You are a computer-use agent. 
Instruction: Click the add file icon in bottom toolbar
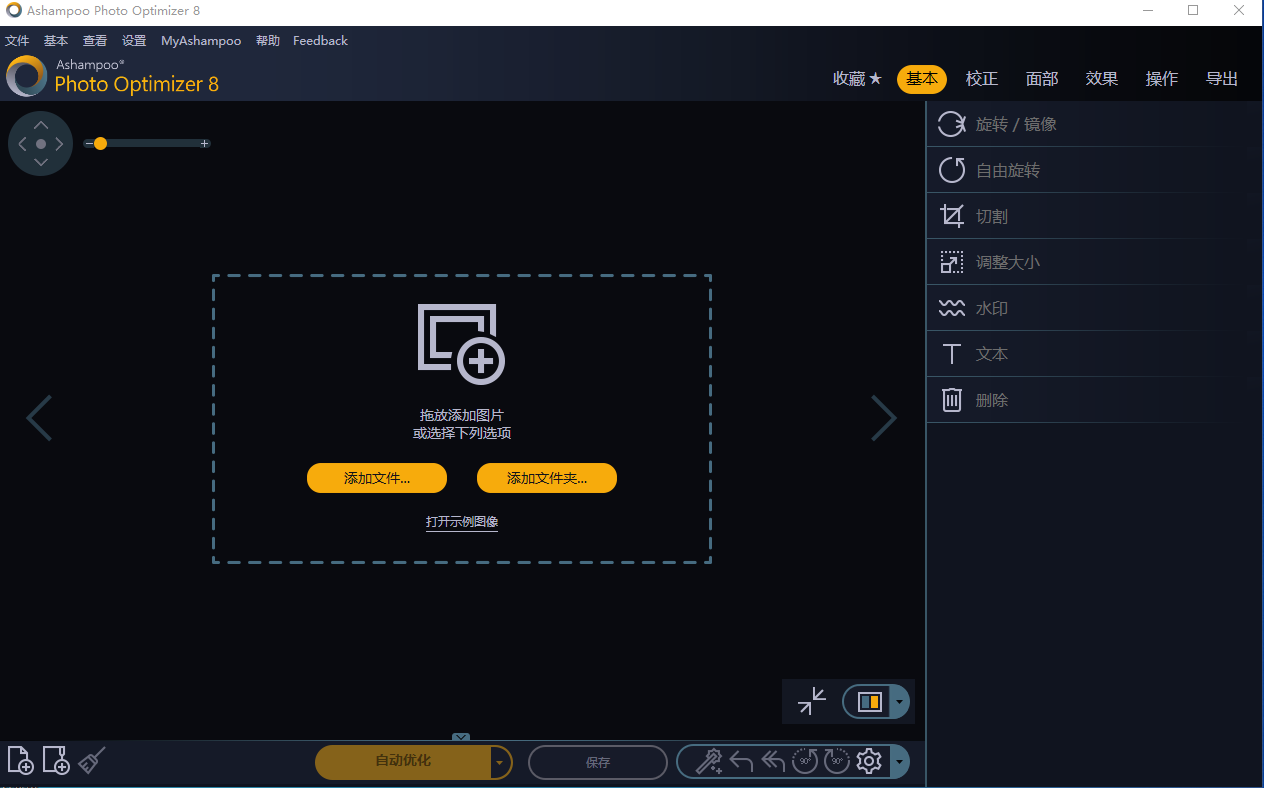click(x=20, y=760)
